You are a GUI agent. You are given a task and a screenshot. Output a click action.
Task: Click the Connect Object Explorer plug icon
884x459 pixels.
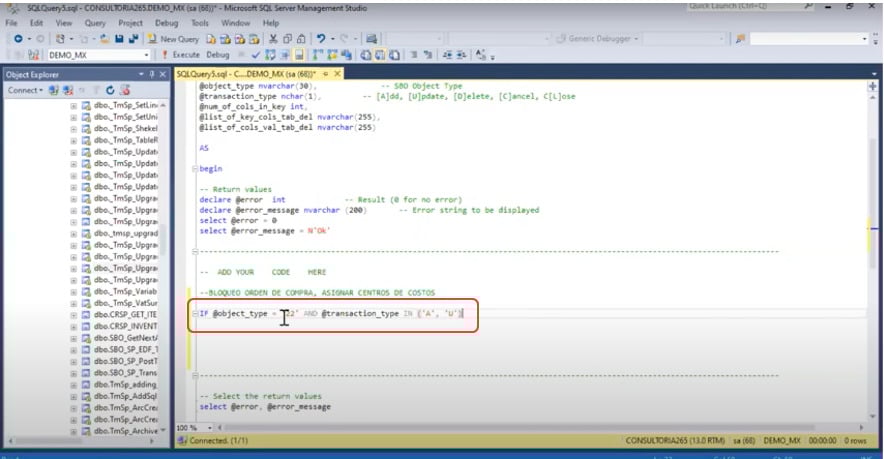[54, 90]
